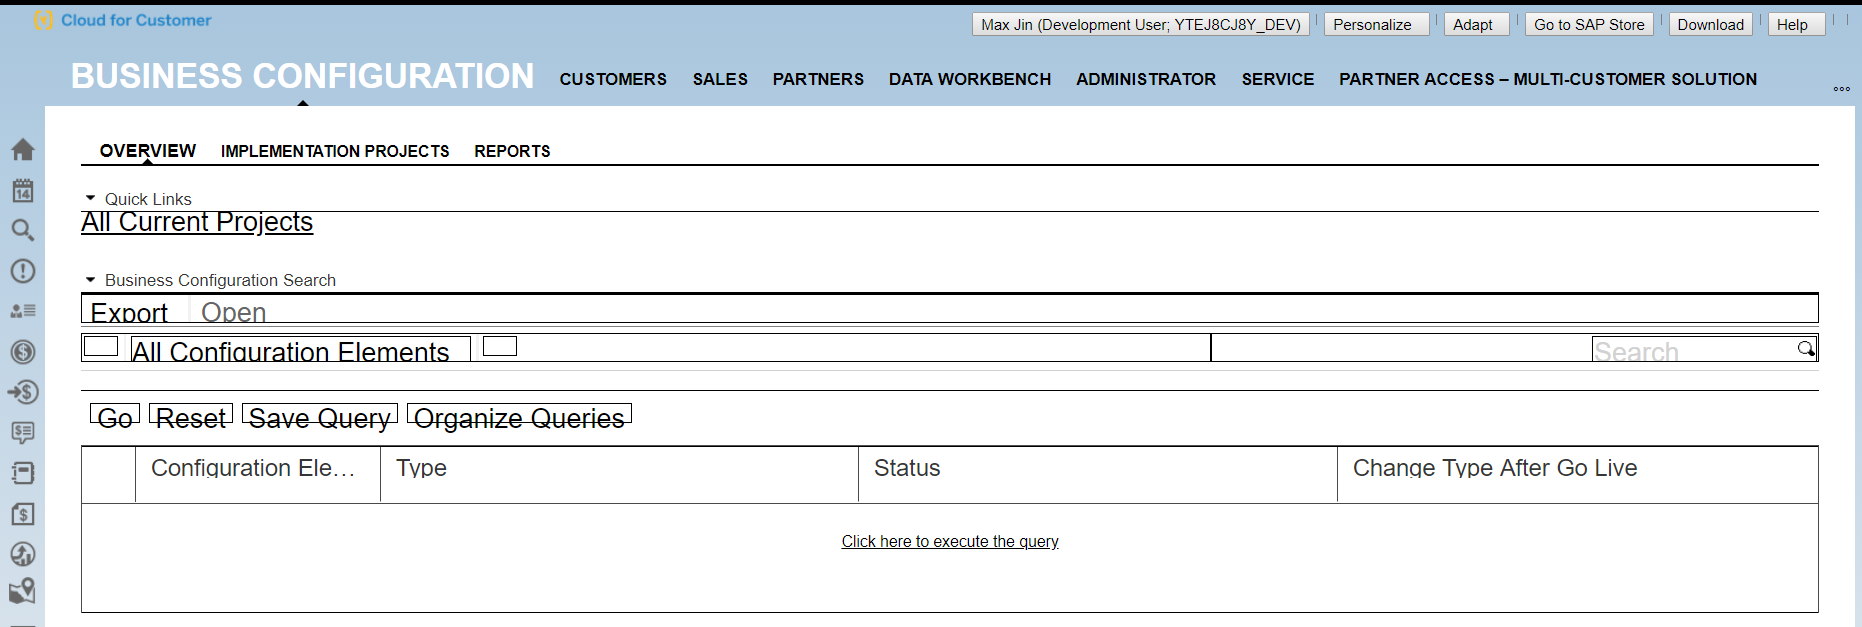Open the arrow-into-dollar icon in sidebar
Screen dimensions: 1862x627
coord(23,392)
